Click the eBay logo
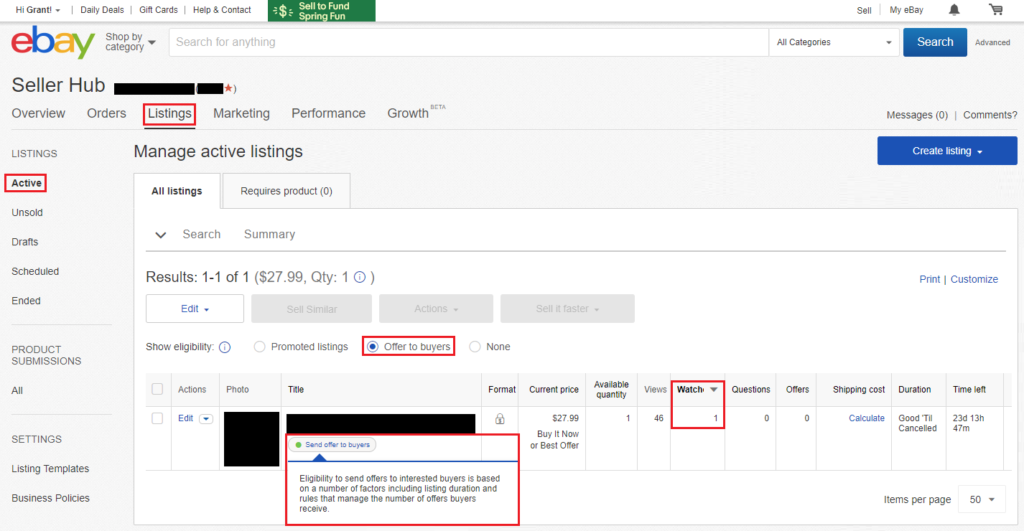The height and width of the screenshot is (531, 1024). pyautogui.click(x=53, y=42)
